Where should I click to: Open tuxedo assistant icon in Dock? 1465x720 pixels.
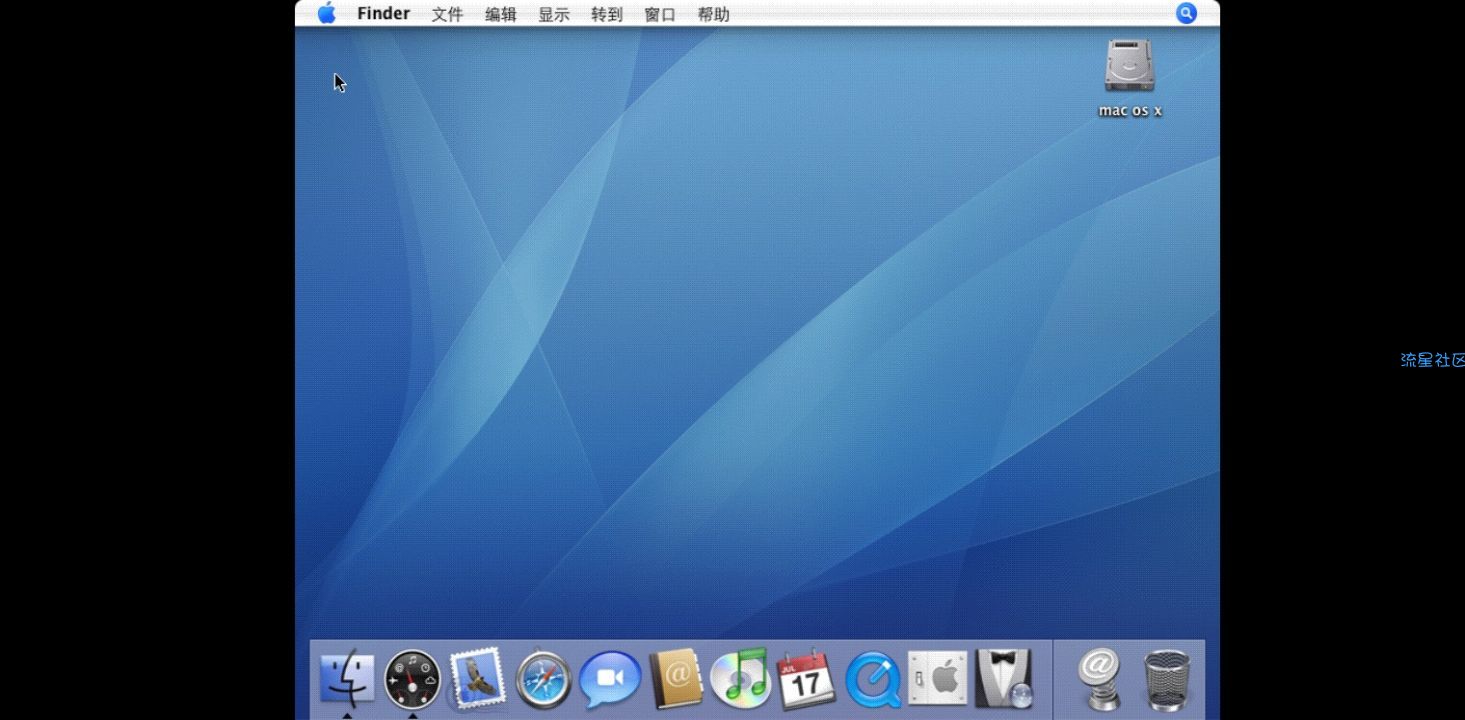1003,679
